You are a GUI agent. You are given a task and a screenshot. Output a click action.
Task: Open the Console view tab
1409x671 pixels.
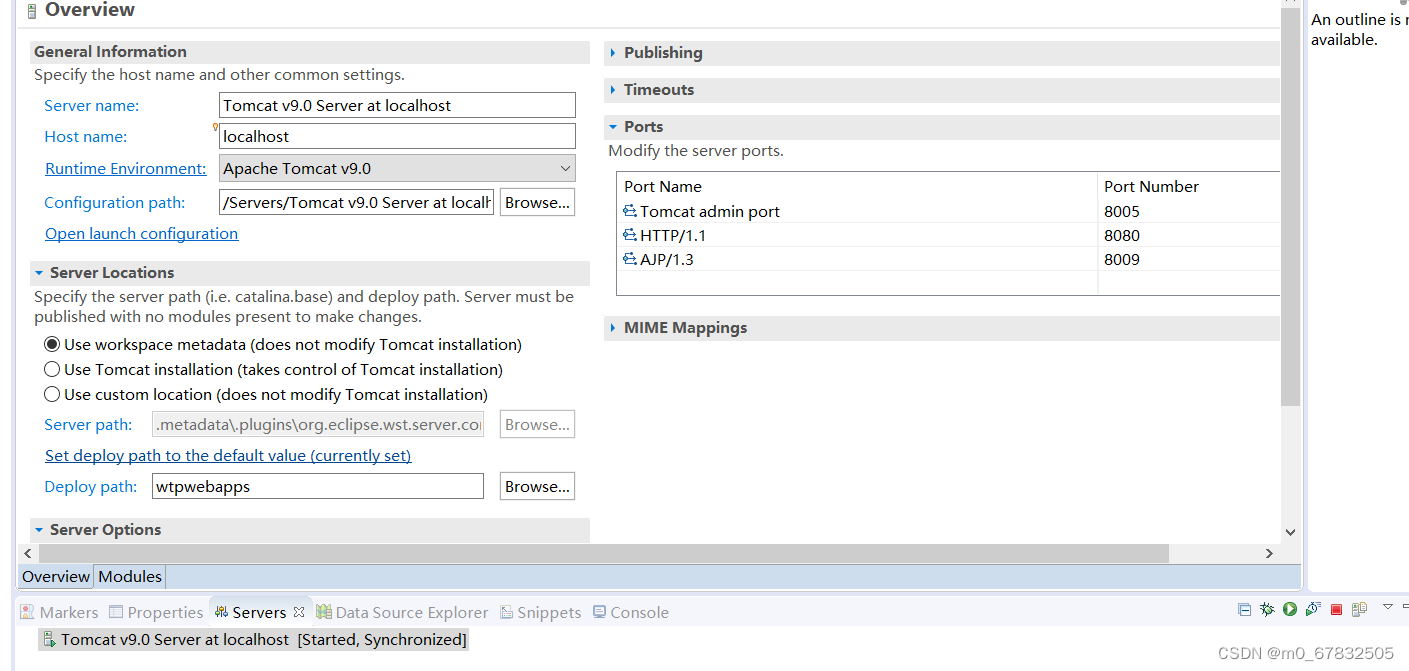pyautogui.click(x=631, y=612)
